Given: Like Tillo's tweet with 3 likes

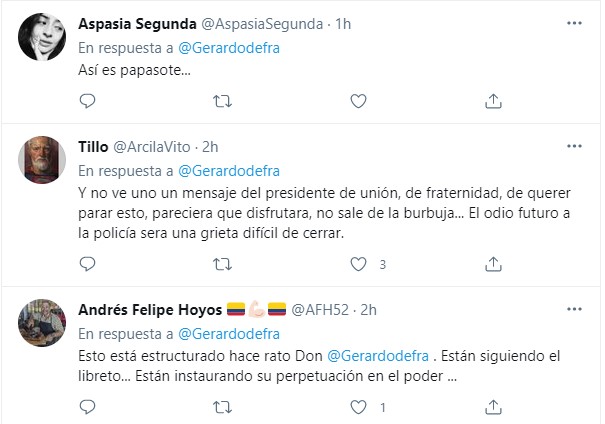Looking at the screenshot, I should tap(359, 264).
